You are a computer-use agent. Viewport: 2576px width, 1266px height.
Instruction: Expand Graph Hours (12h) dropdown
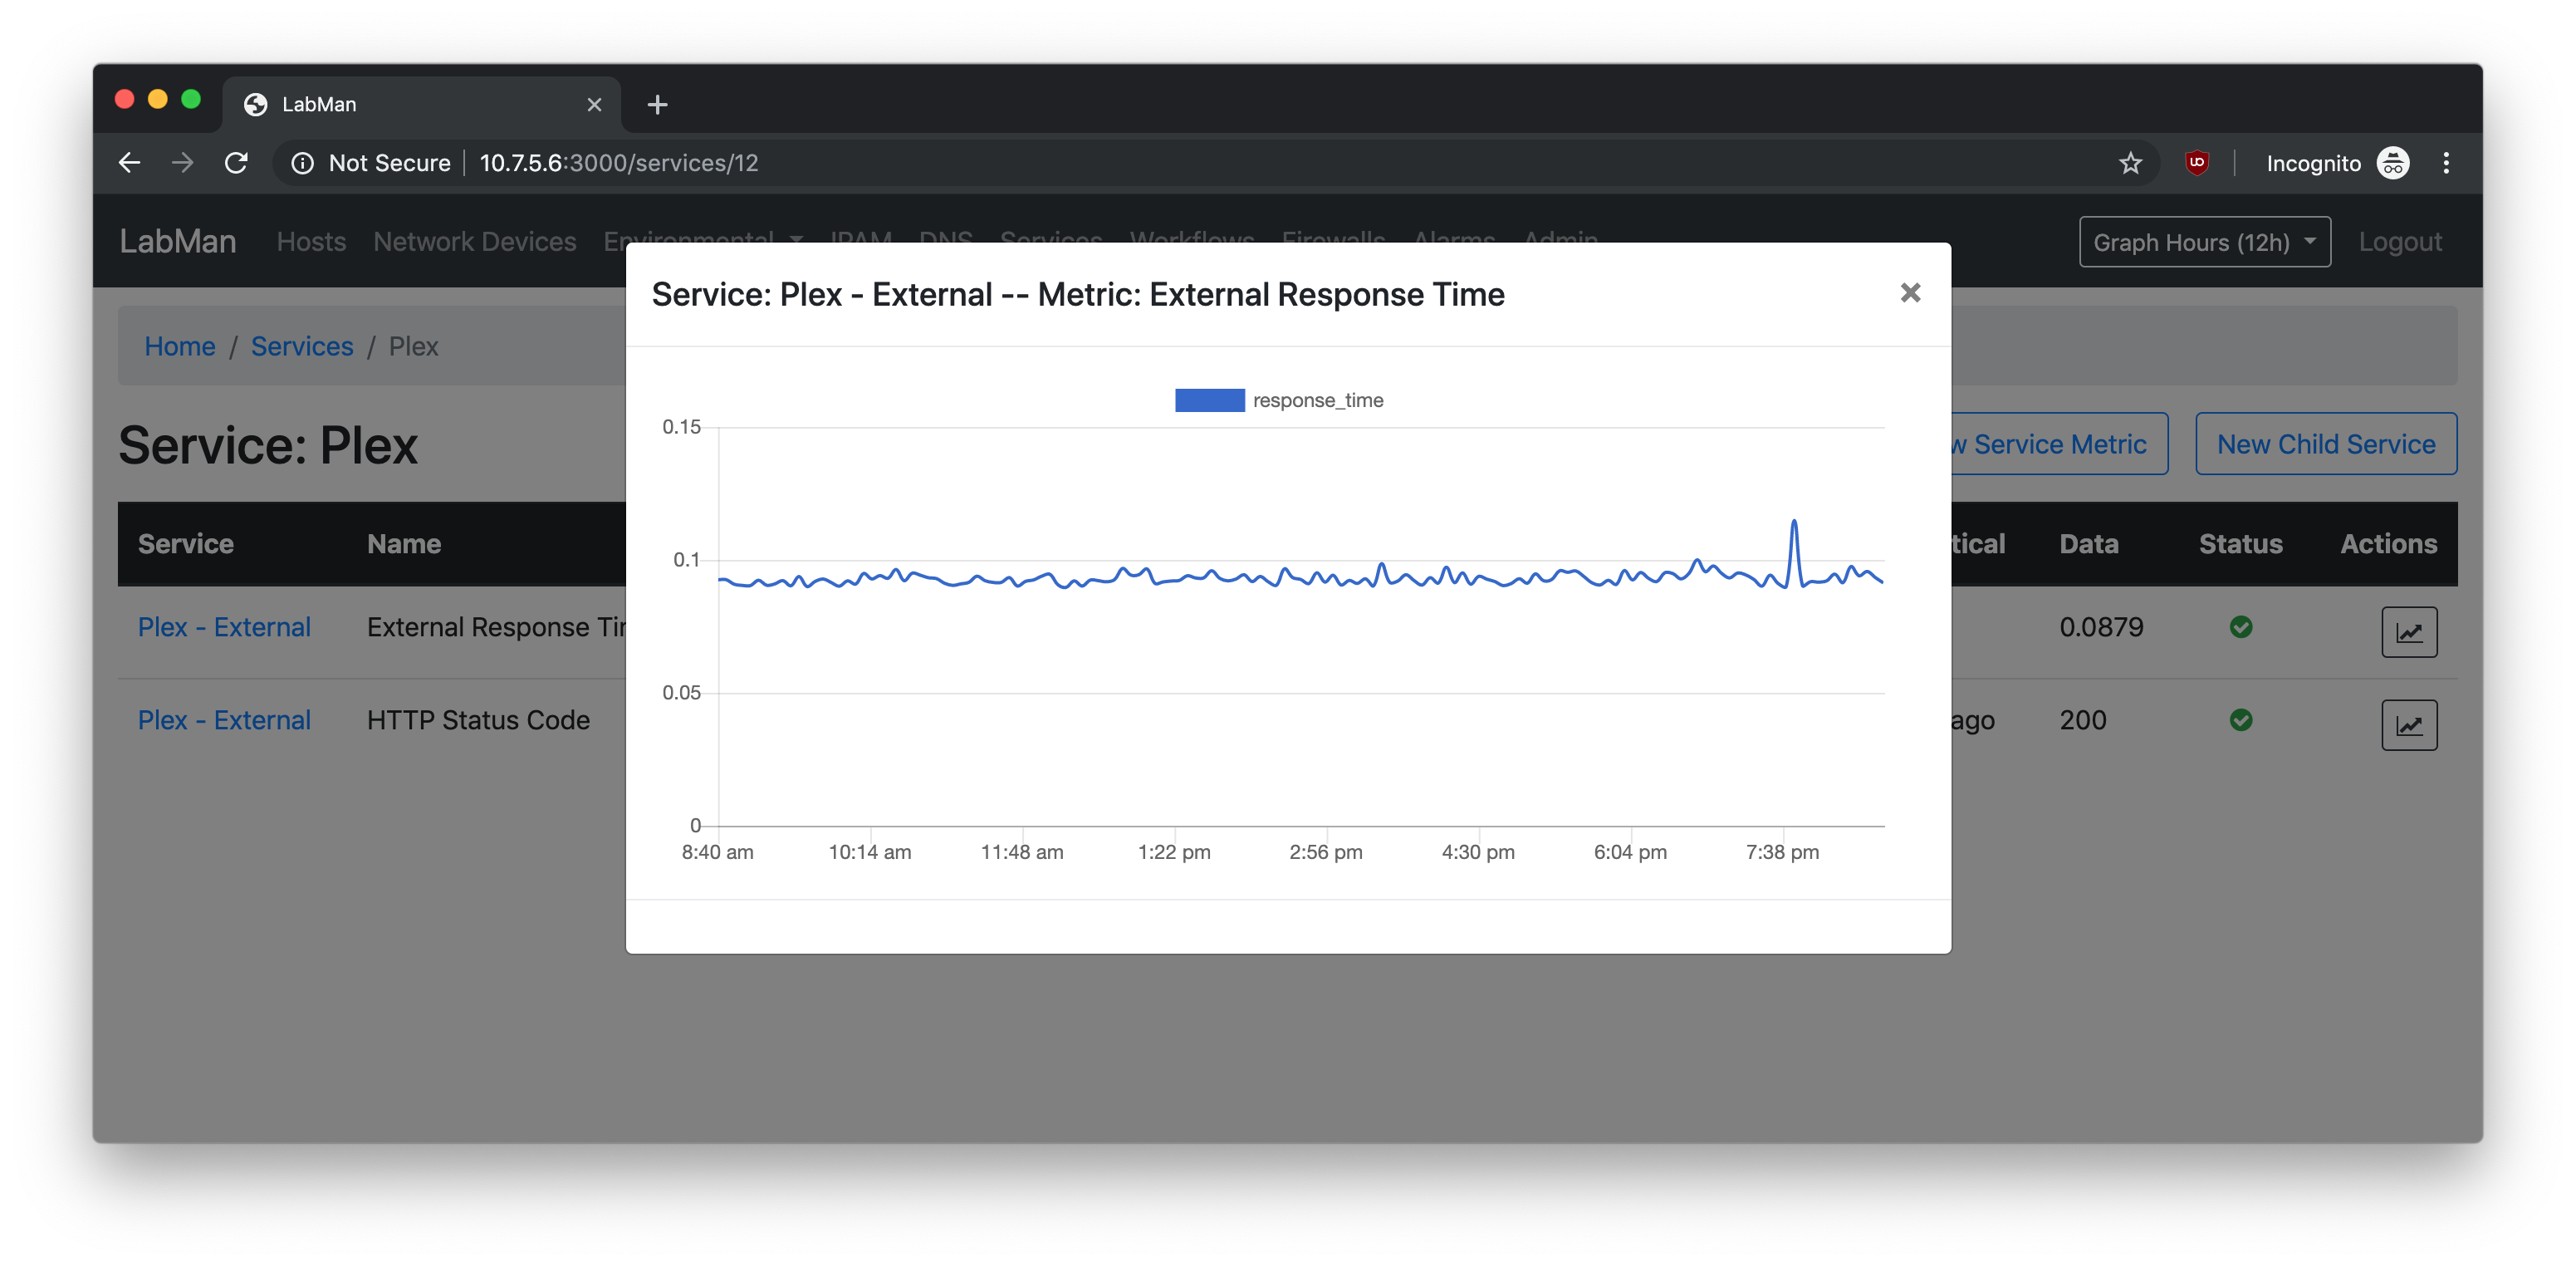[x=2204, y=242]
